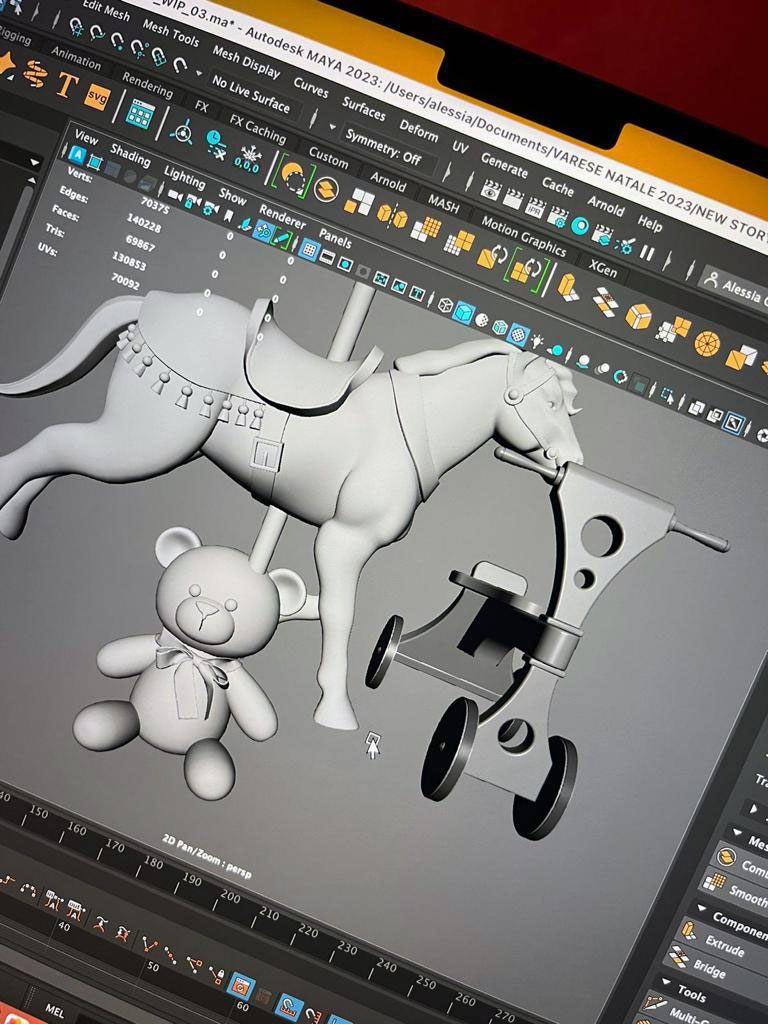
Task: Open the teal grid window layout icon
Action: coord(140,114)
